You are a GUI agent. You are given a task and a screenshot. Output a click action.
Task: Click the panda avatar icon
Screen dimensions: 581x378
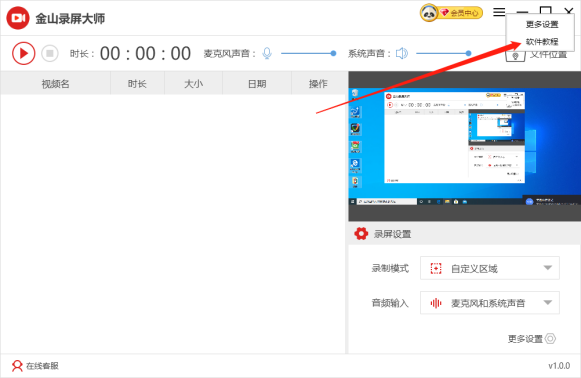[429, 13]
